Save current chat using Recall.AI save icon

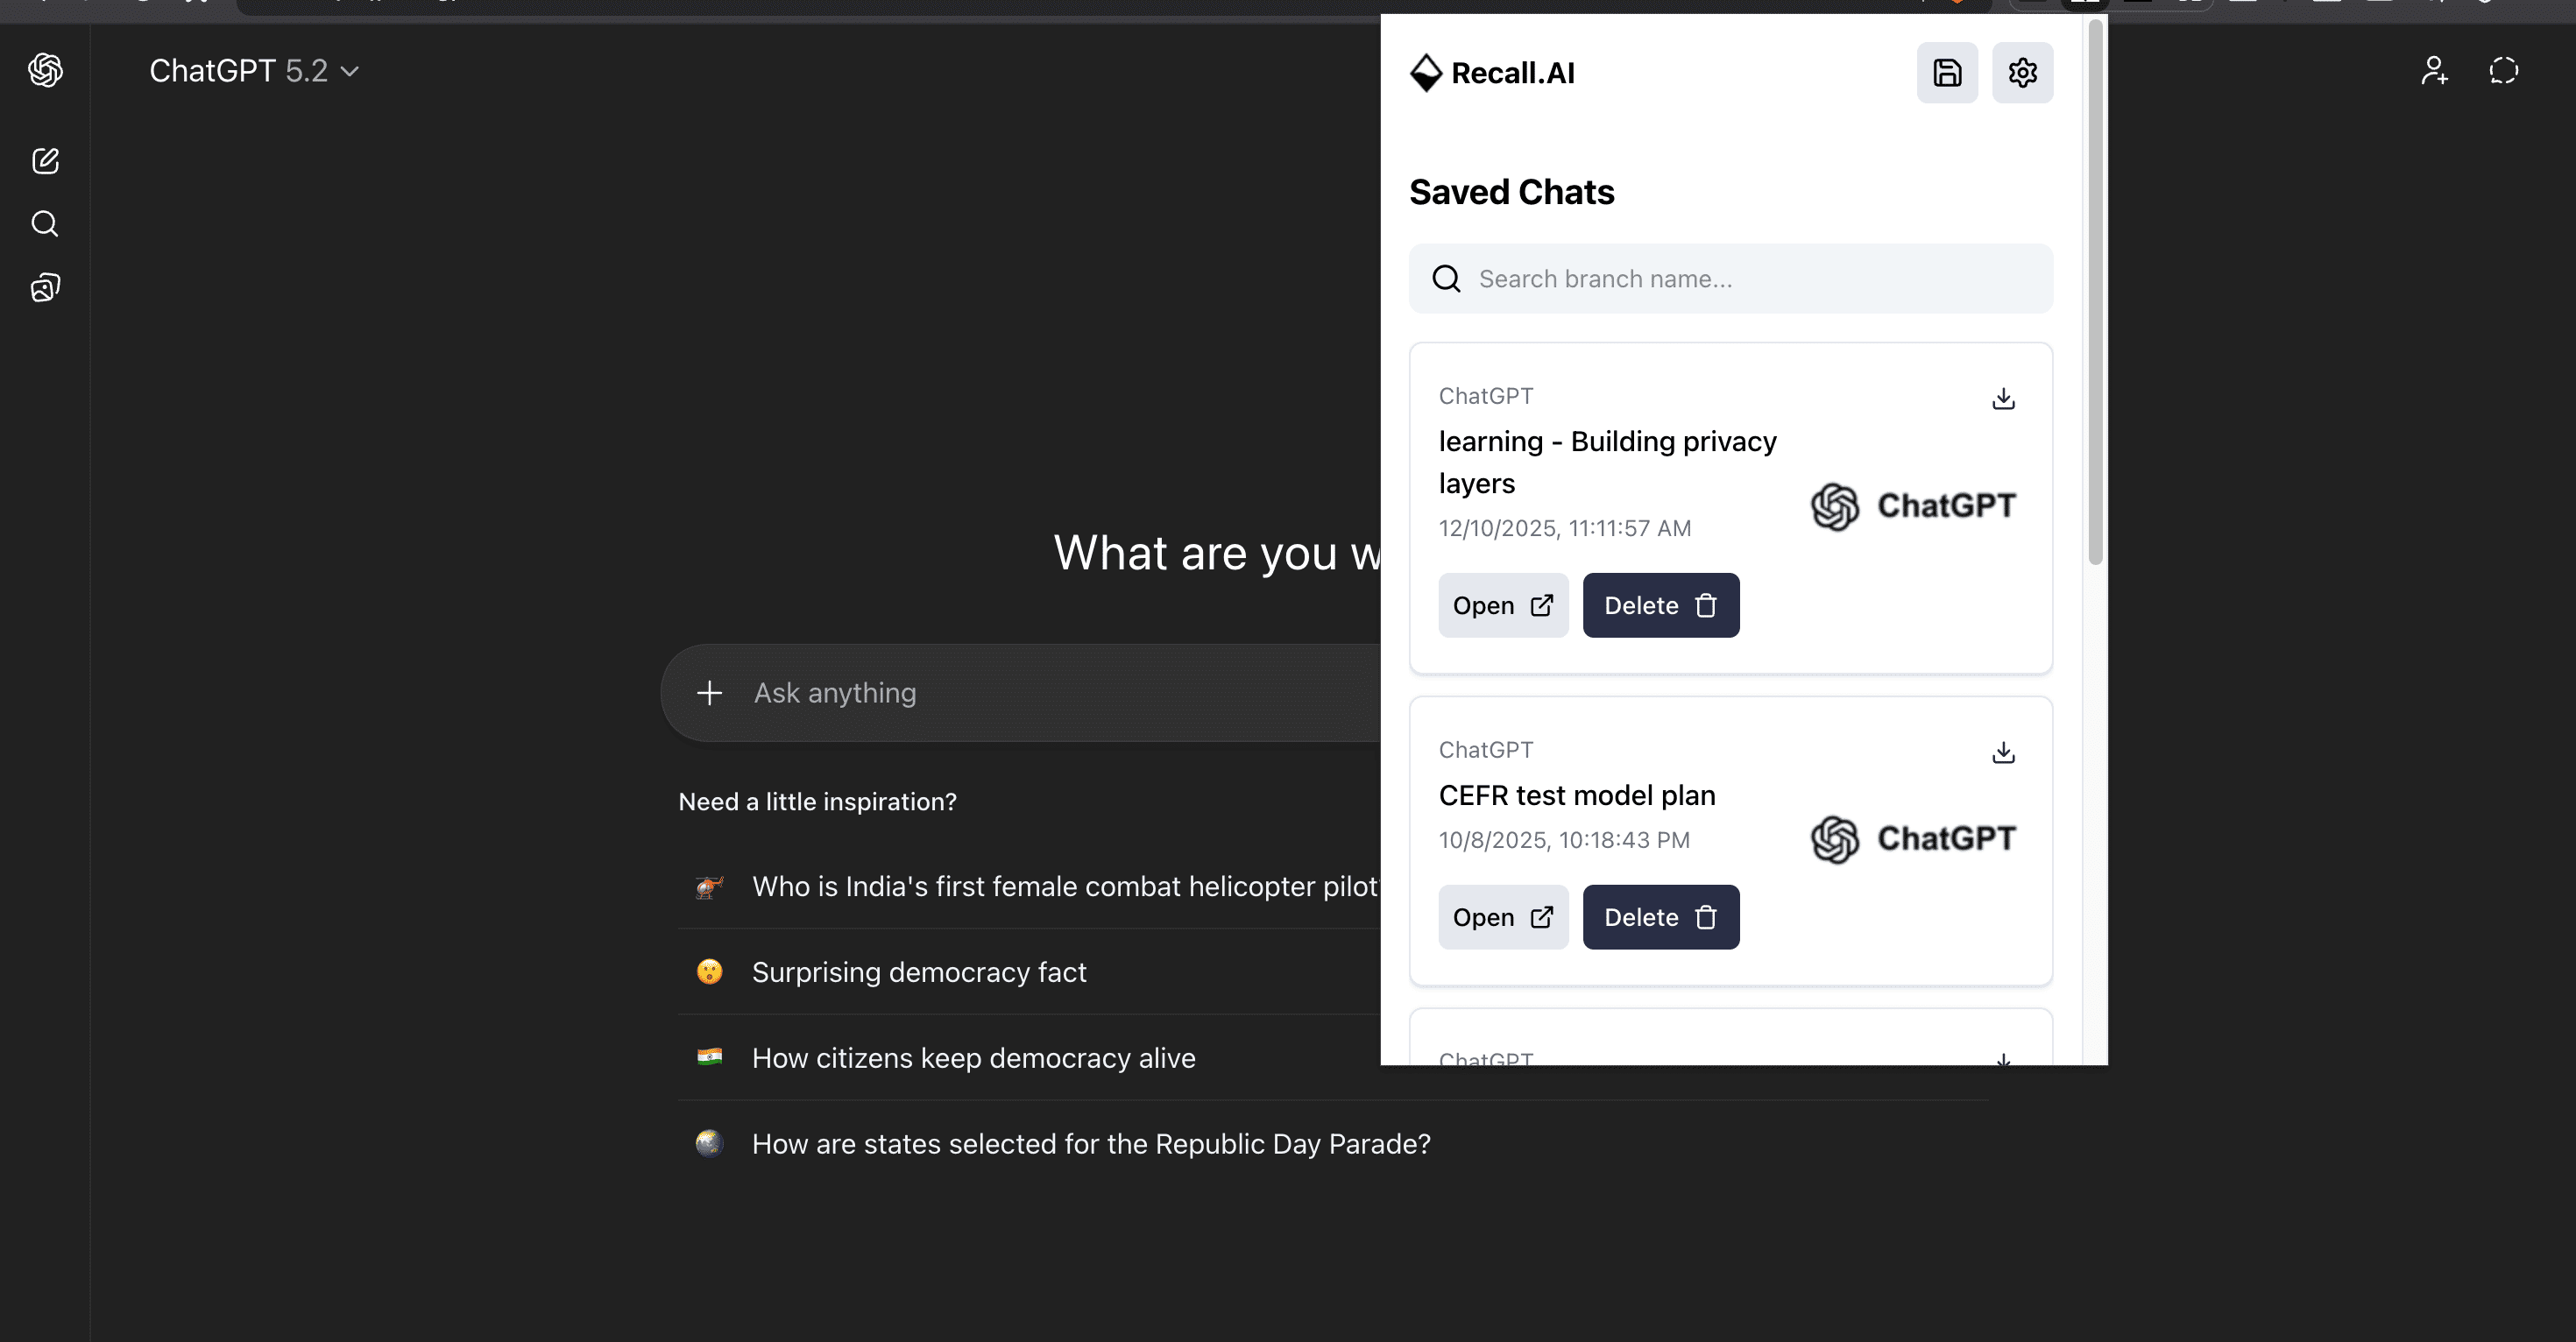click(1946, 72)
